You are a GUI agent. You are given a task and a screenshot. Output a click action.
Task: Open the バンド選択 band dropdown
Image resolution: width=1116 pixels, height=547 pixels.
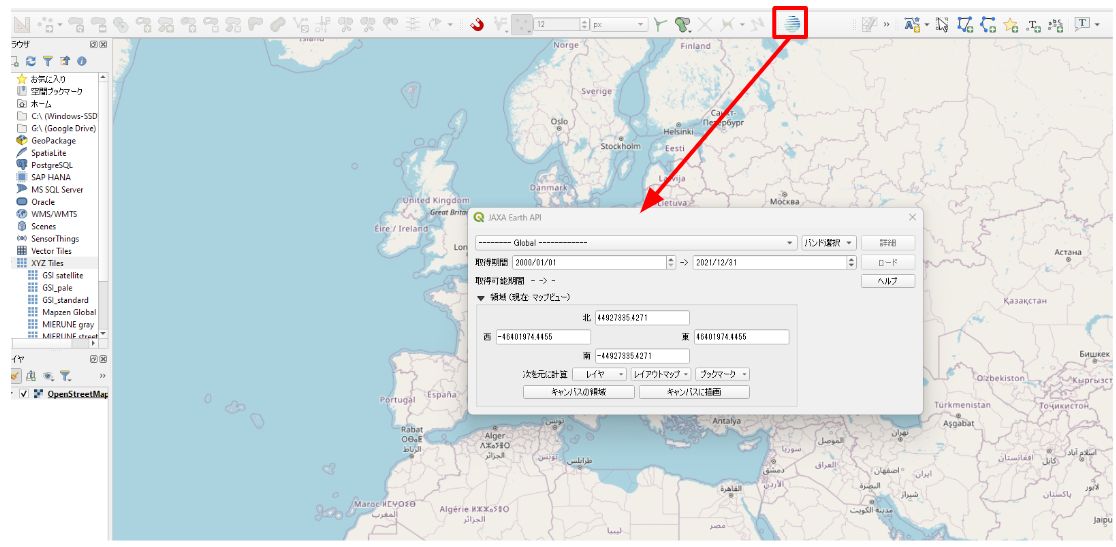click(x=829, y=243)
